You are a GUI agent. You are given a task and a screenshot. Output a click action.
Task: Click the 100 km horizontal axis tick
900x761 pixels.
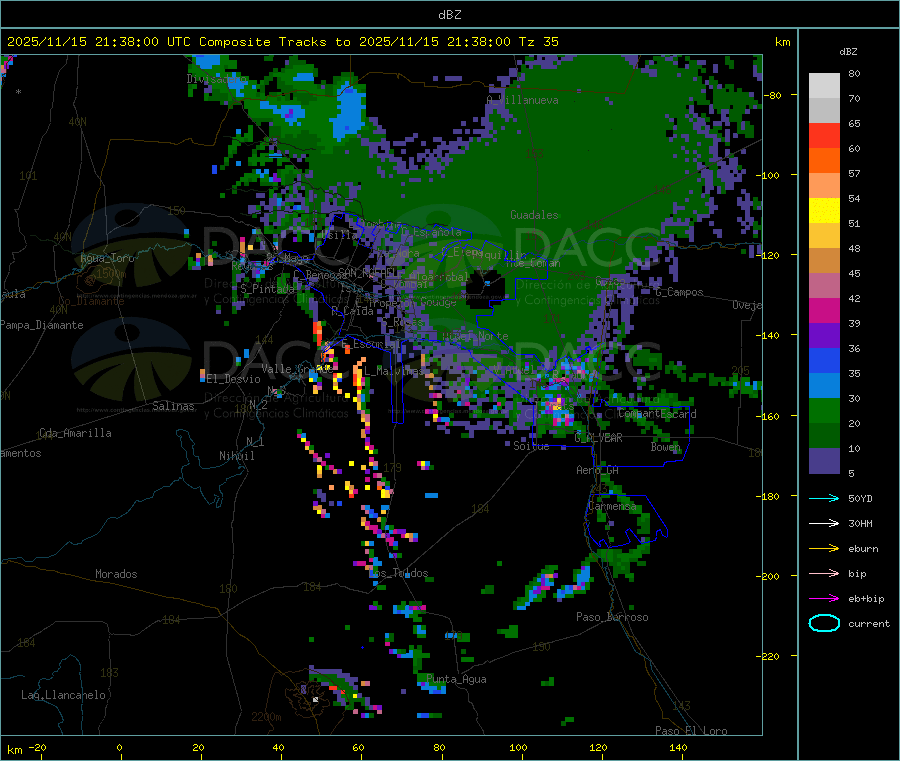(518, 747)
